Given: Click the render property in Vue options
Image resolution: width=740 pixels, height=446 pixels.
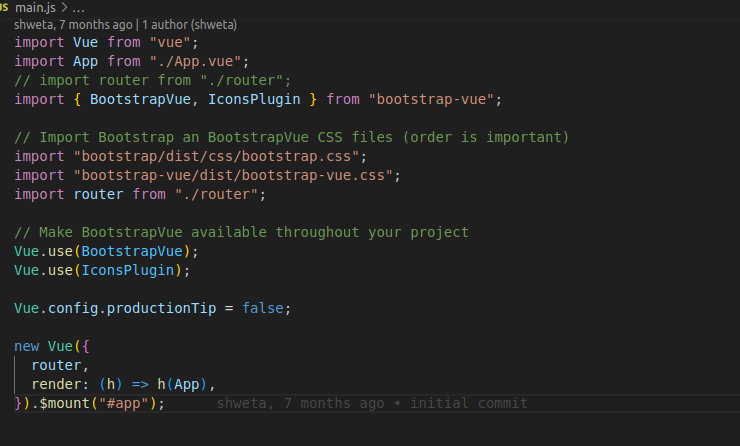Looking at the screenshot, I should [x=56, y=384].
